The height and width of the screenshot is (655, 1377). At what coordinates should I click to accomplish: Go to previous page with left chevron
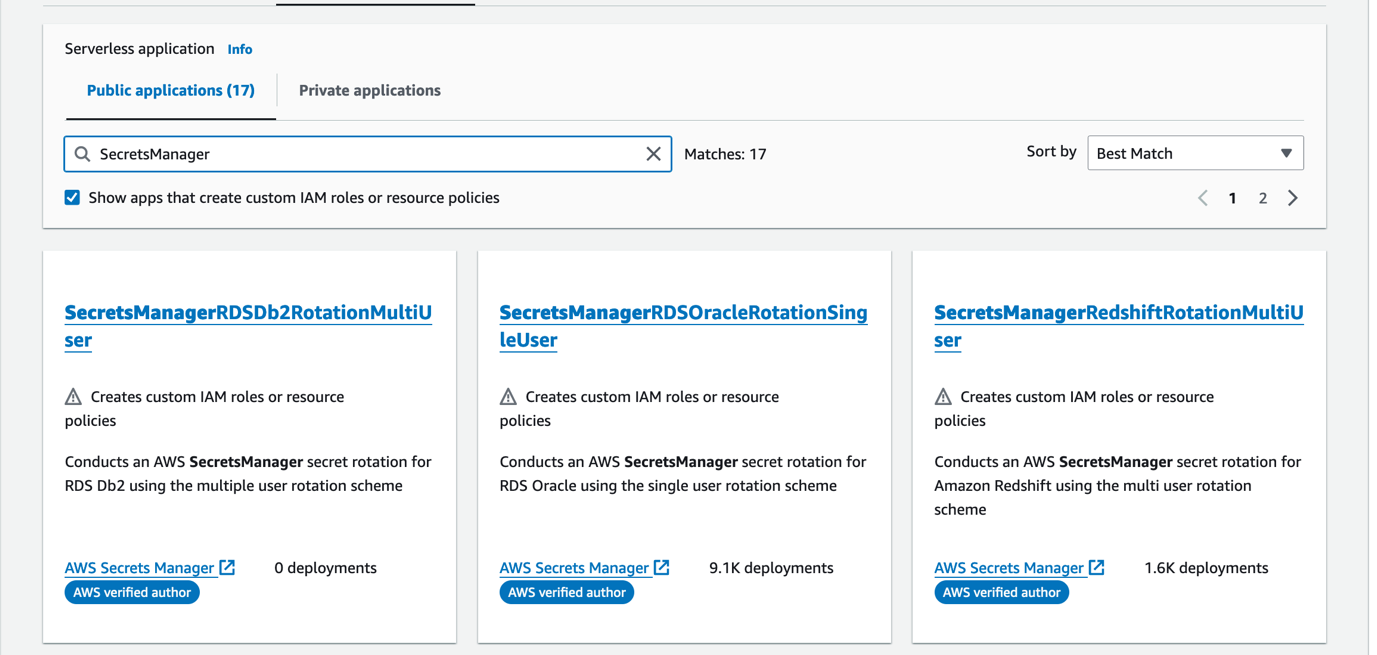click(x=1203, y=198)
